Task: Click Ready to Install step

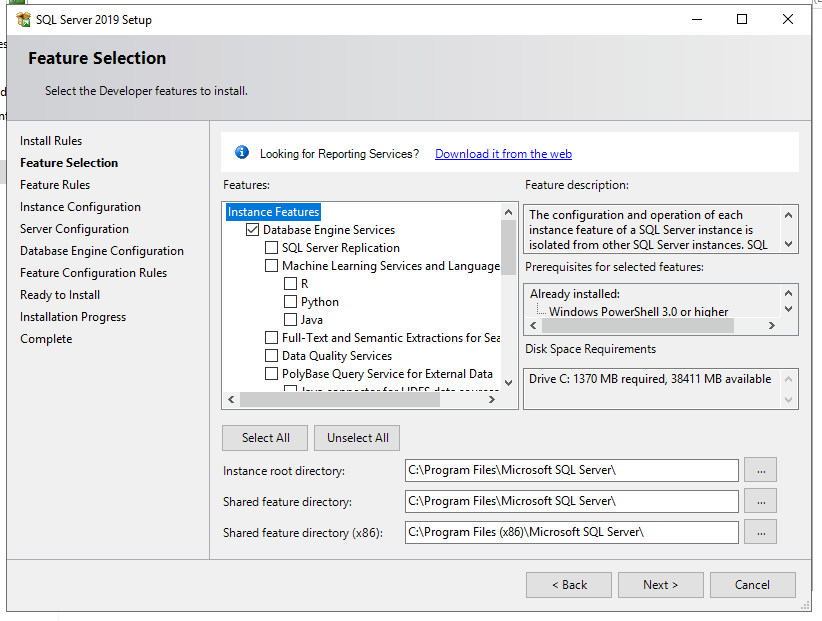Action: point(60,295)
